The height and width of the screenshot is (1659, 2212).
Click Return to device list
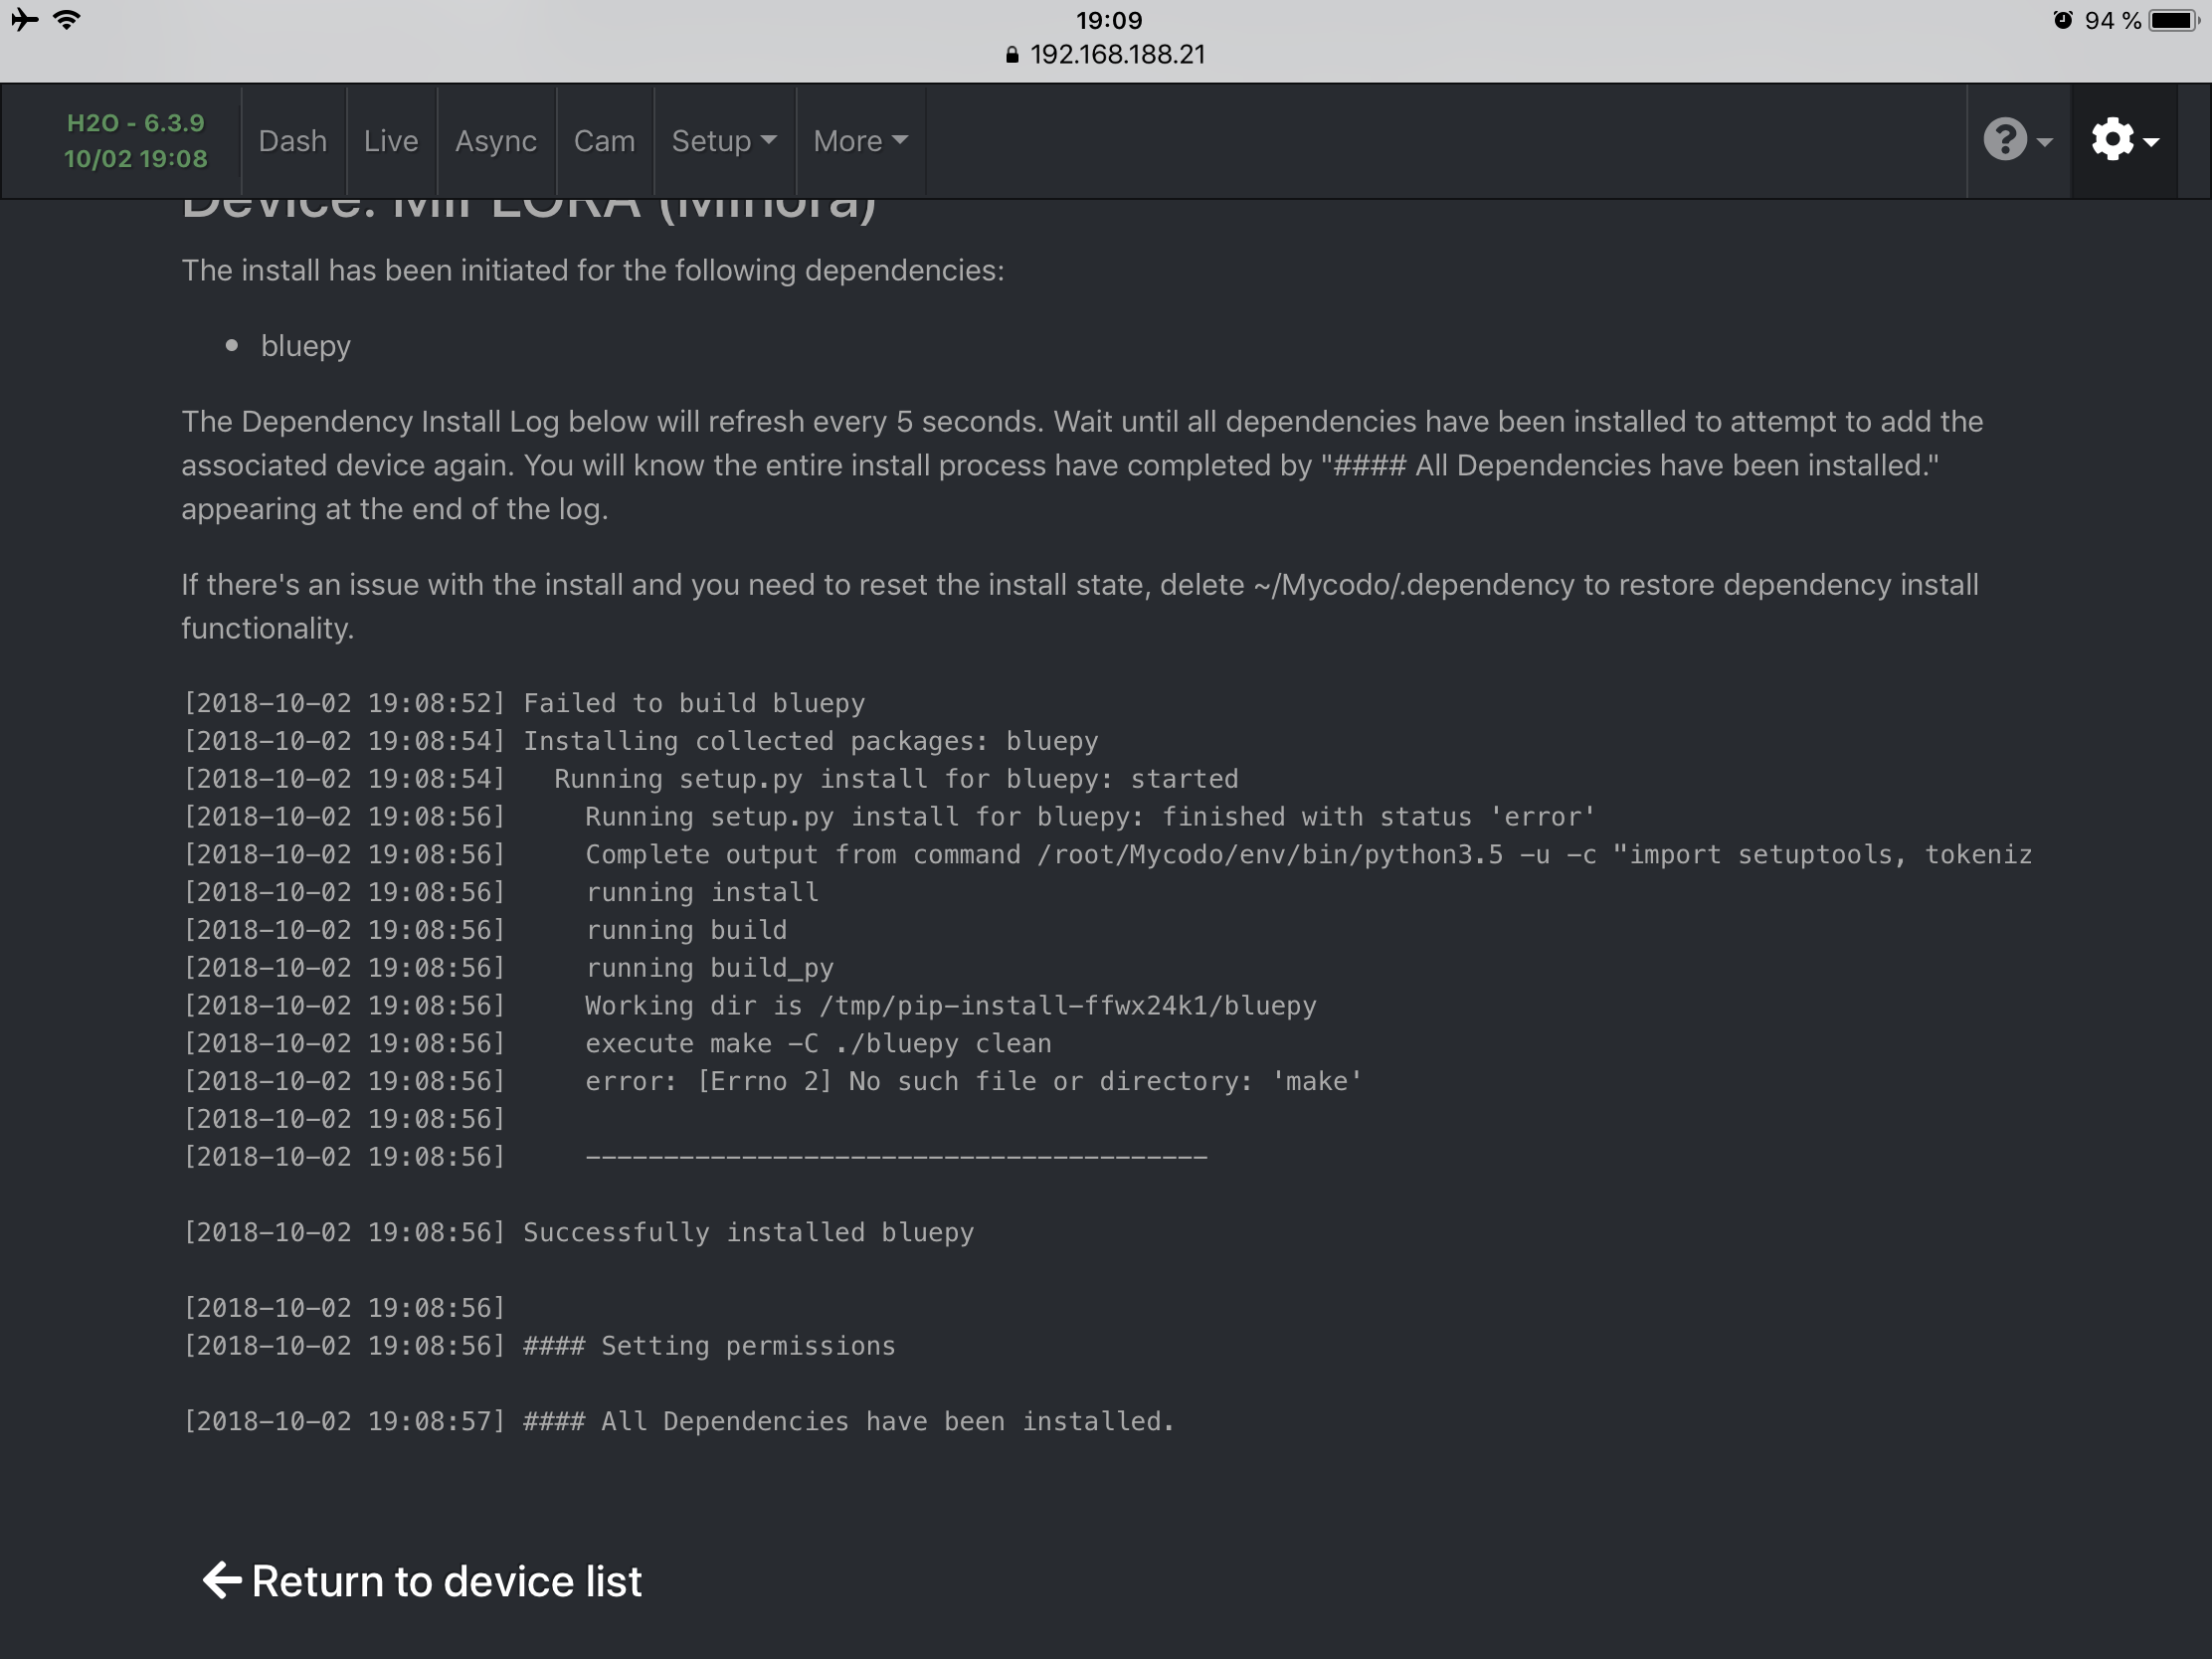click(447, 1580)
